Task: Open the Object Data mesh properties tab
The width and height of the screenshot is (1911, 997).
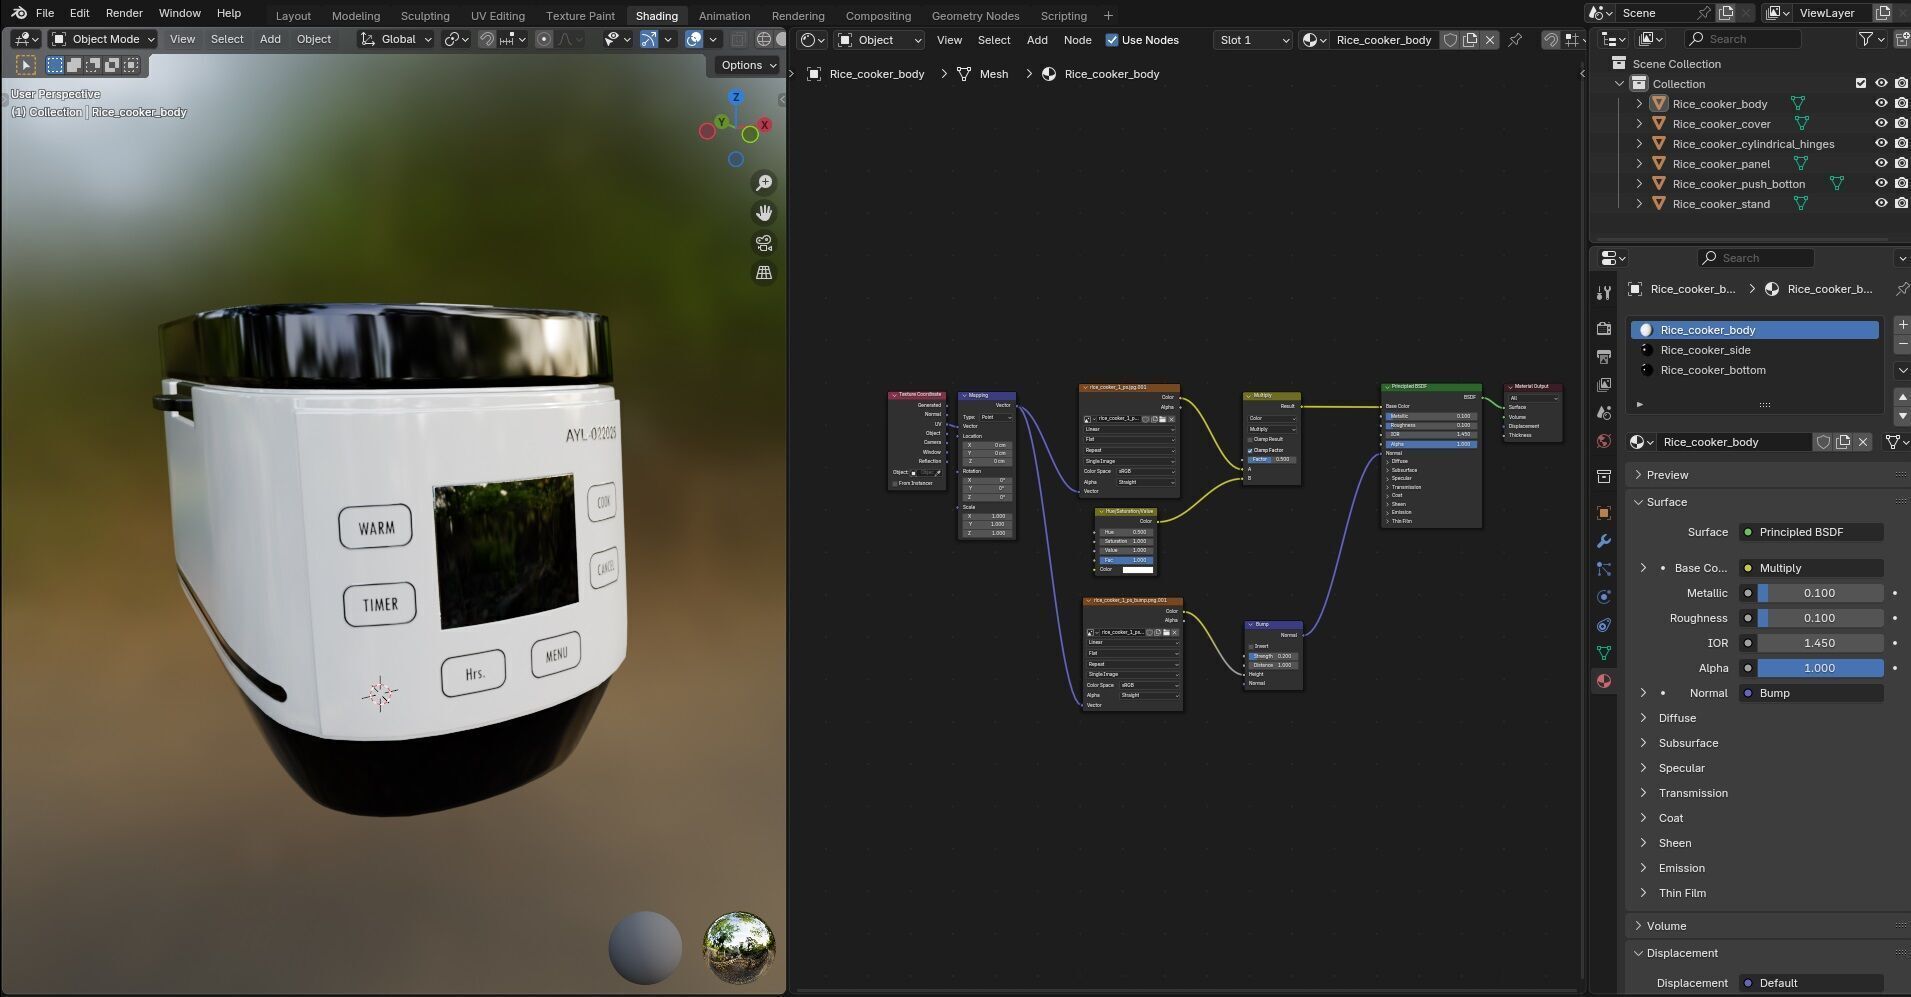Action: tap(1604, 653)
